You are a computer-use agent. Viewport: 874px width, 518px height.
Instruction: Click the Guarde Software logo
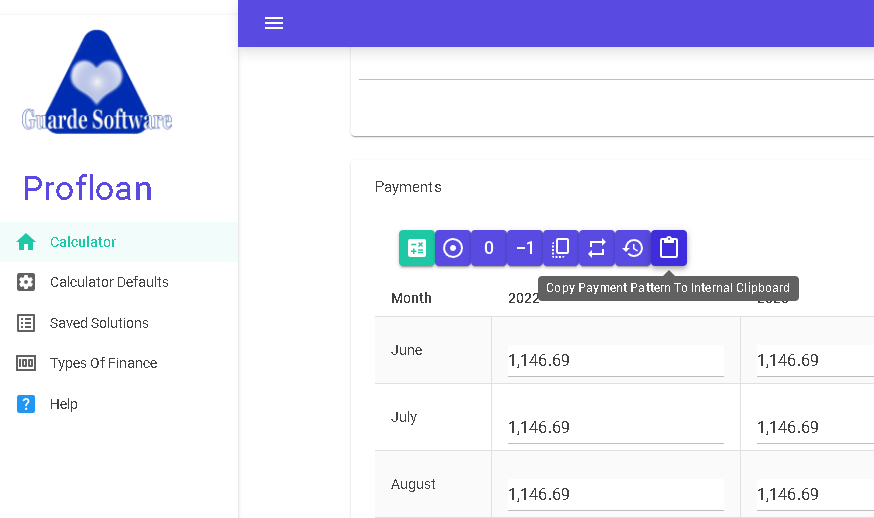pos(97,84)
